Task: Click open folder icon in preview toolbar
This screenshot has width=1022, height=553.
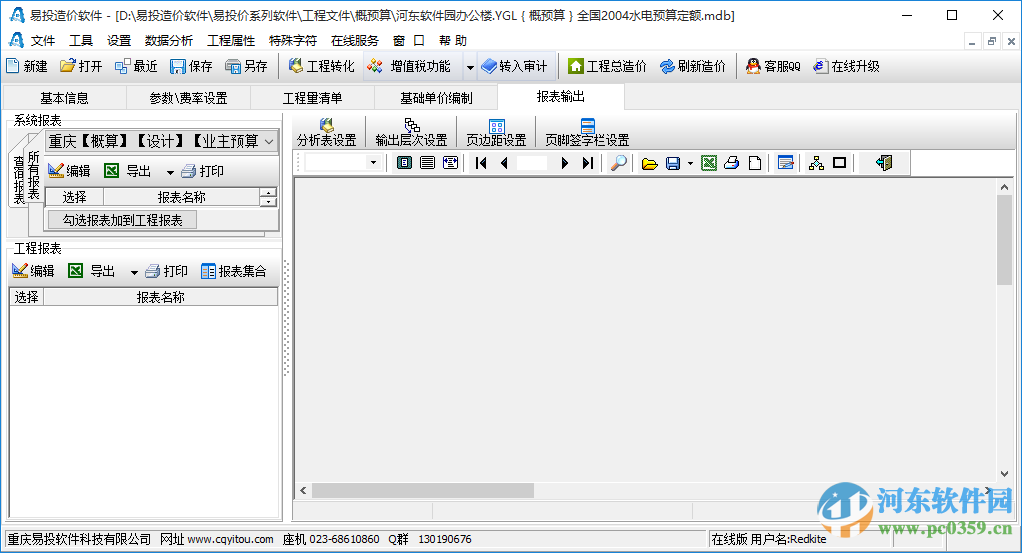Action: click(649, 163)
